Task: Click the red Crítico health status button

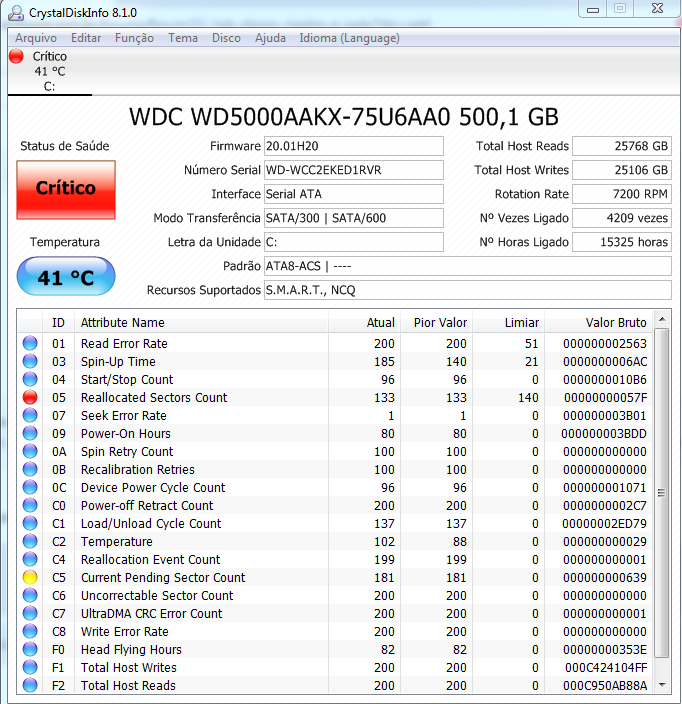Action: coord(66,190)
